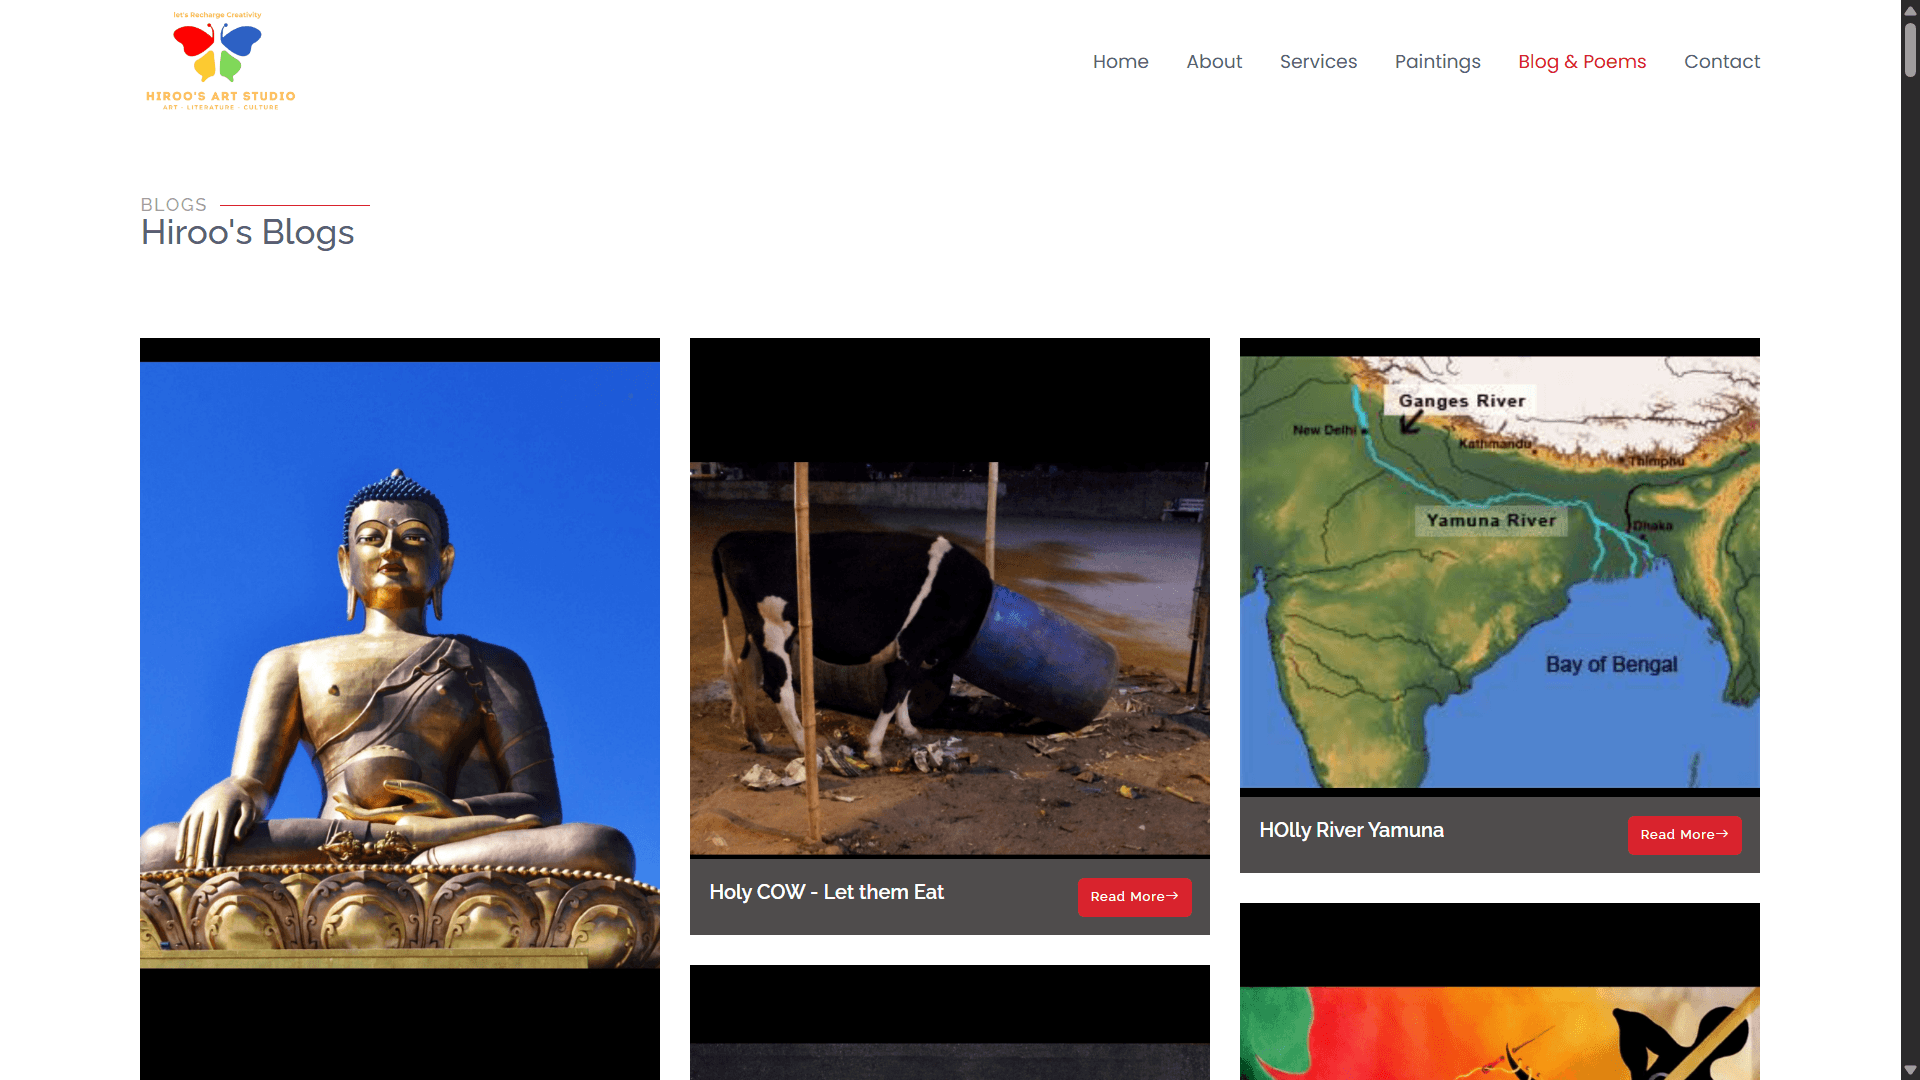This screenshot has width=1920, height=1080.
Task: Click the Hiroo's Blogs heading
Action: (x=247, y=233)
